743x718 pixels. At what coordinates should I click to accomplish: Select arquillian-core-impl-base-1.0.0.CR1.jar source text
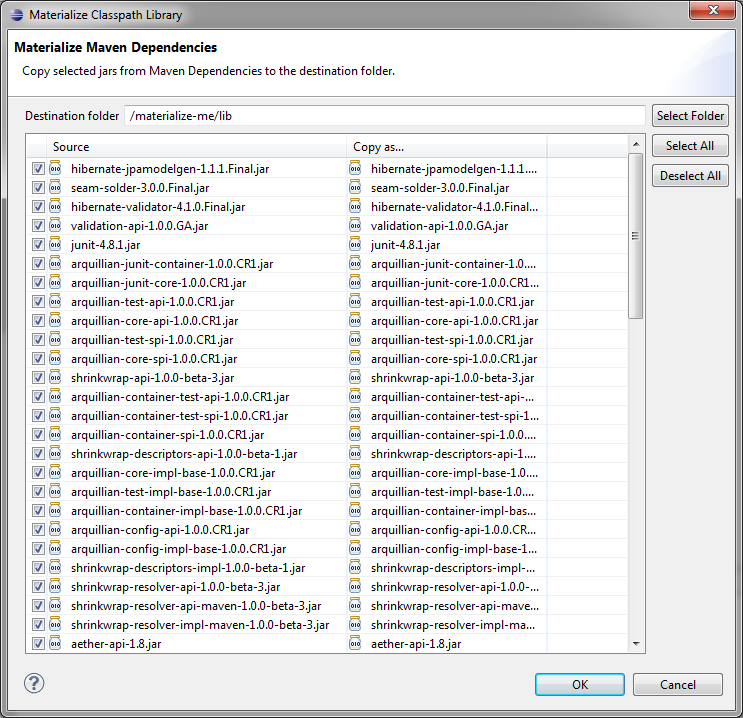(x=173, y=473)
